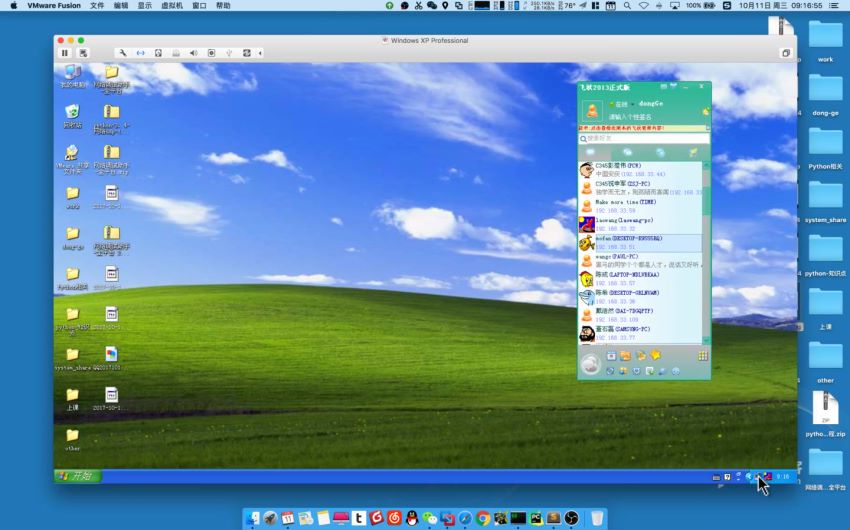Click the yellow grid apps icon in Feiqiu
The height and width of the screenshot is (530, 850).
click(x=703, y=356)
